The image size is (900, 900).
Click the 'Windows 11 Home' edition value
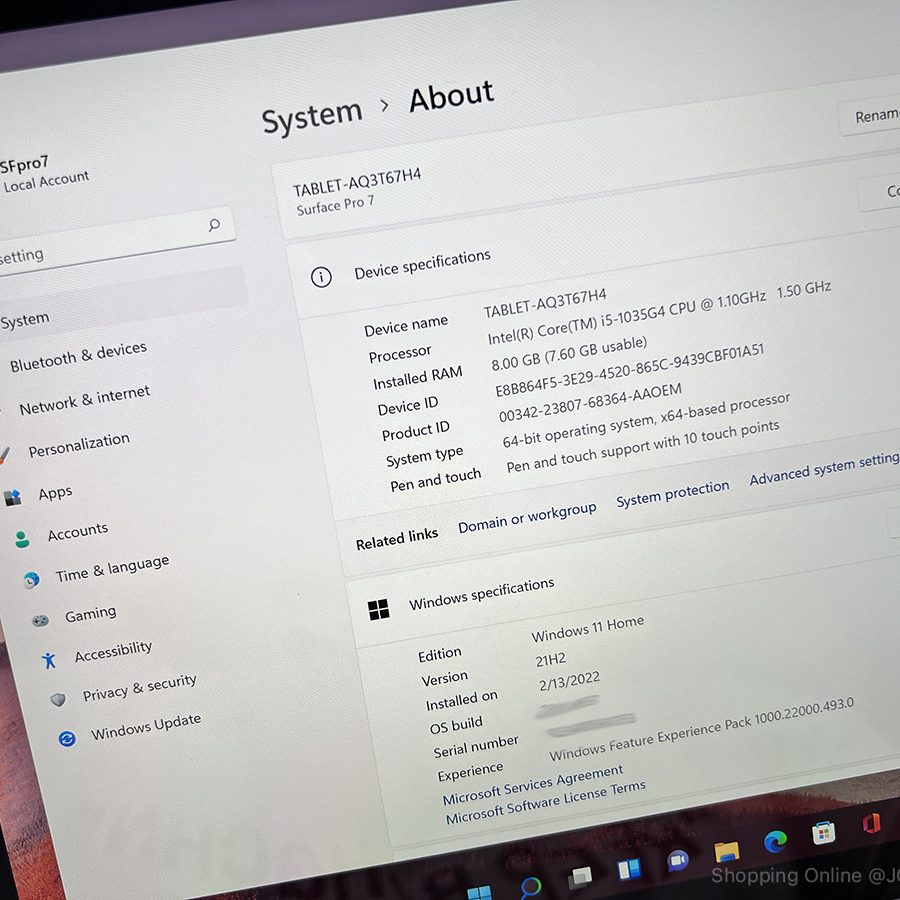pyautogui.click(x=587, y=630)
